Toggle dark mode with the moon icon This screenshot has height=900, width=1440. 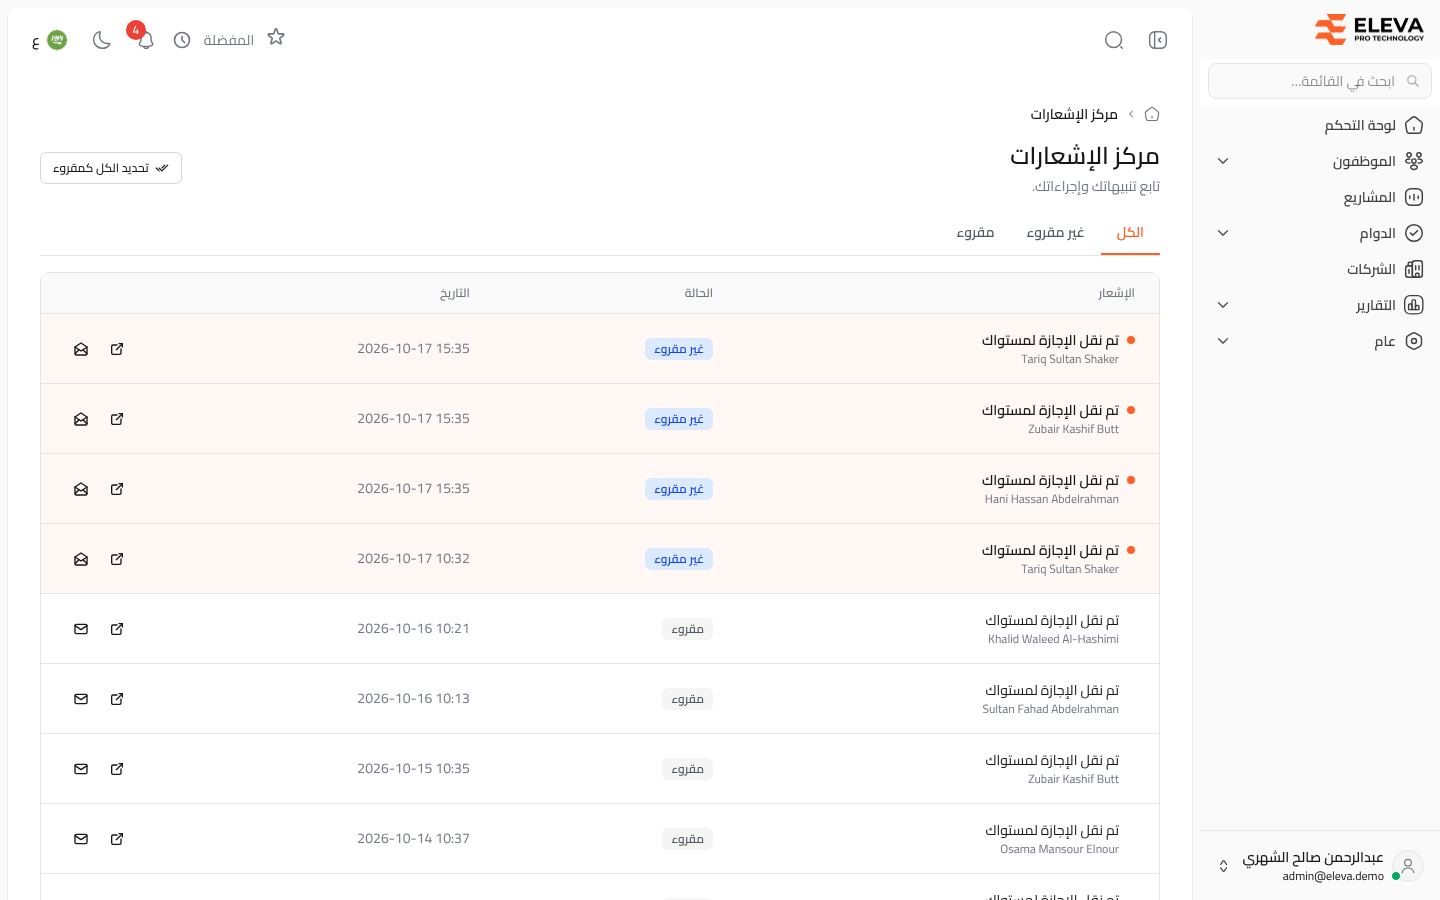(101, 40)
